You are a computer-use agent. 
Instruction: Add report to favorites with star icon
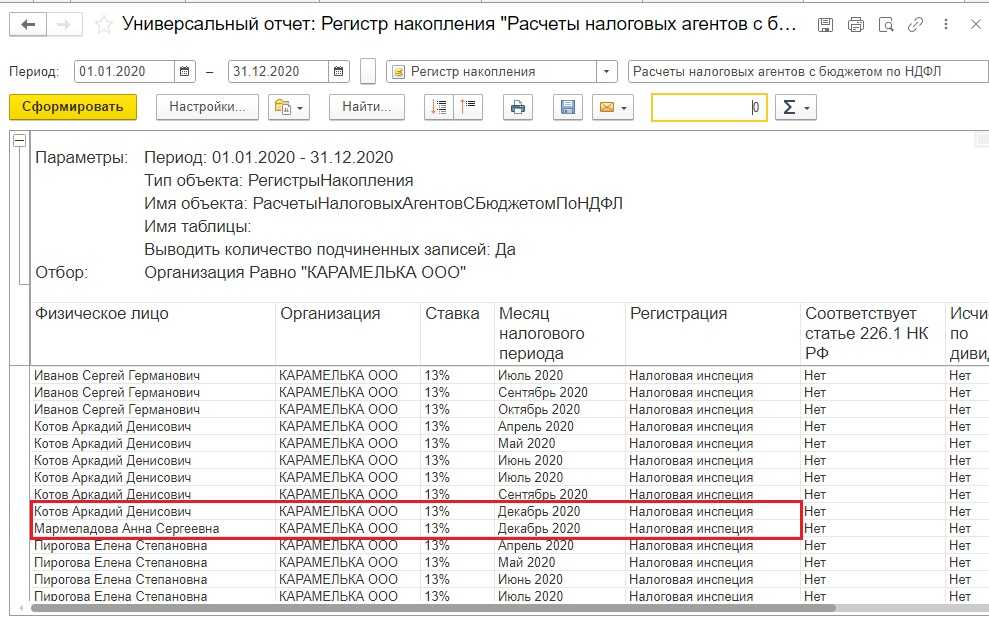(103, 25)
